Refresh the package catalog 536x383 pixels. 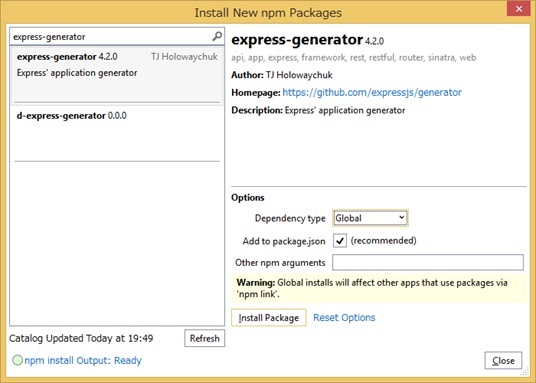(x=204, y=338)
